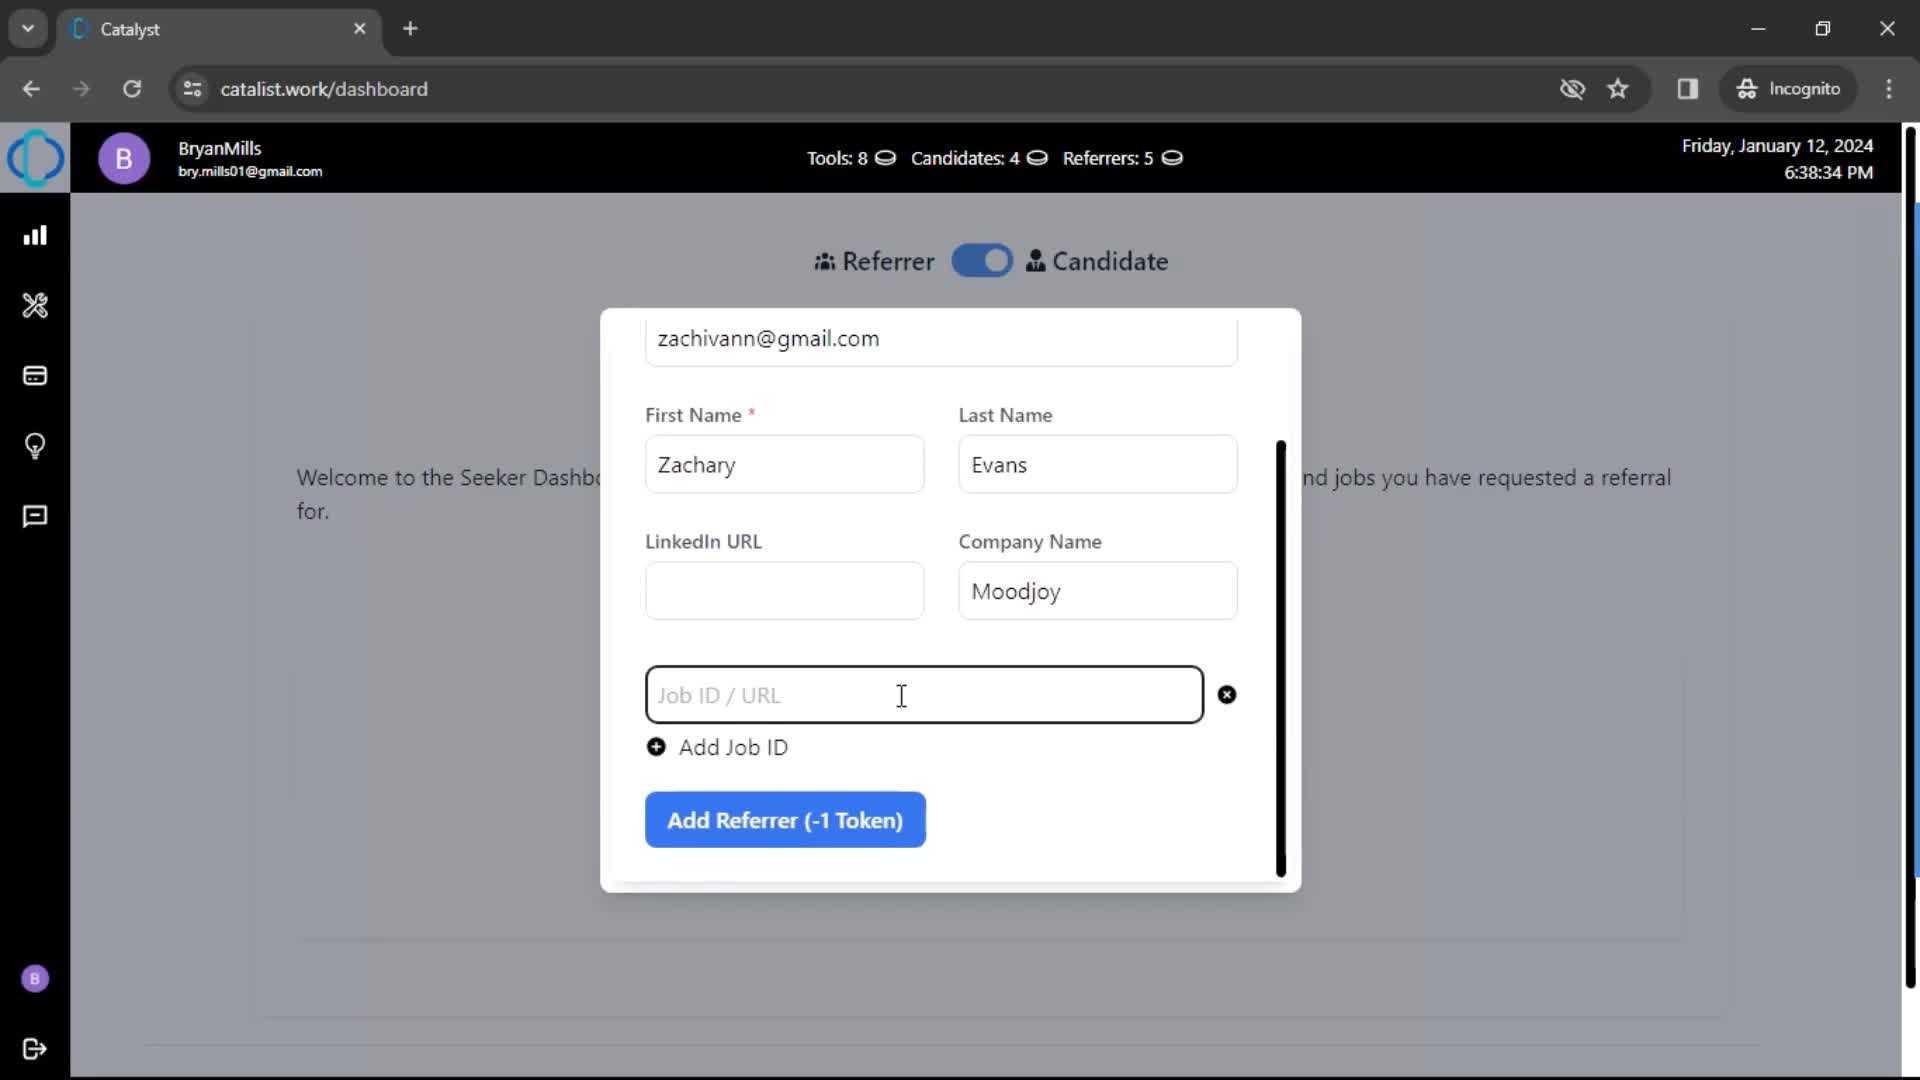Select the navigation/arrow icon bottom sidebar
This screenshot has height=1080, width=1920.
tap(36, 1048)
